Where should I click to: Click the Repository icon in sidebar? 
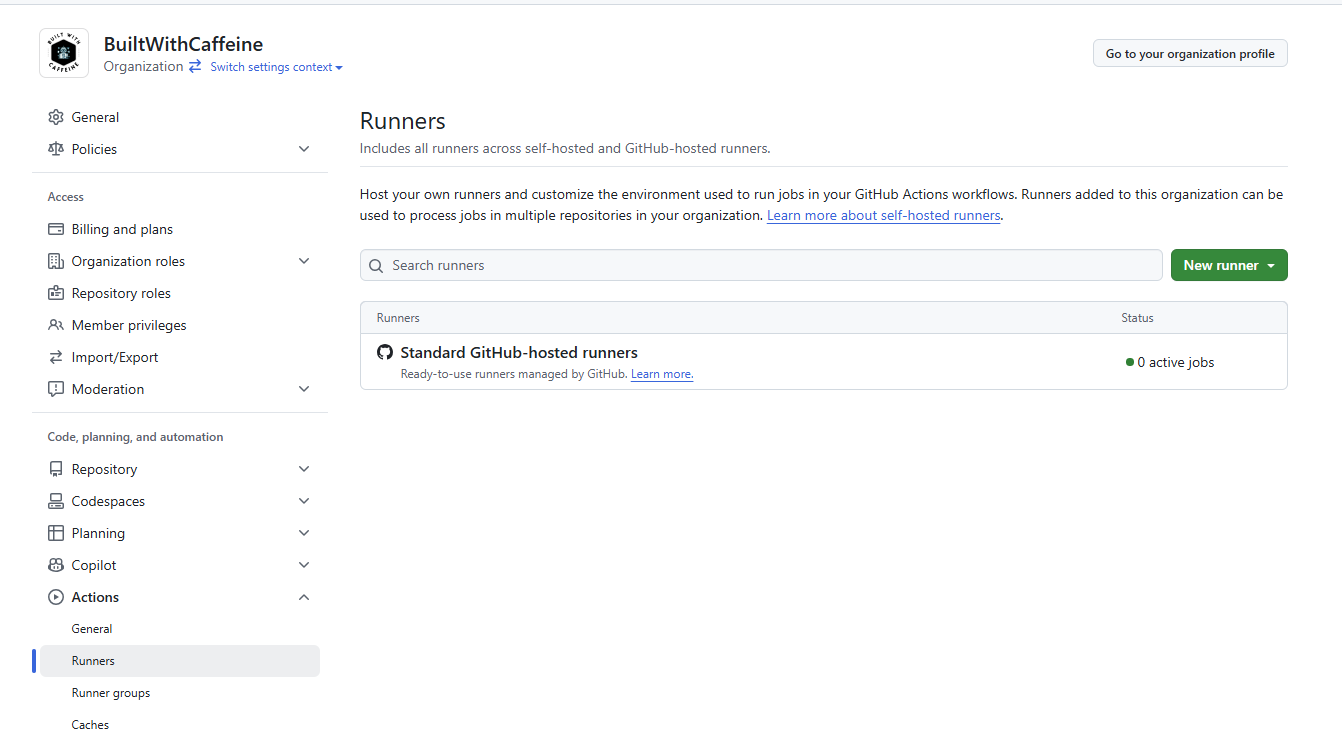[x=56, y=469]
